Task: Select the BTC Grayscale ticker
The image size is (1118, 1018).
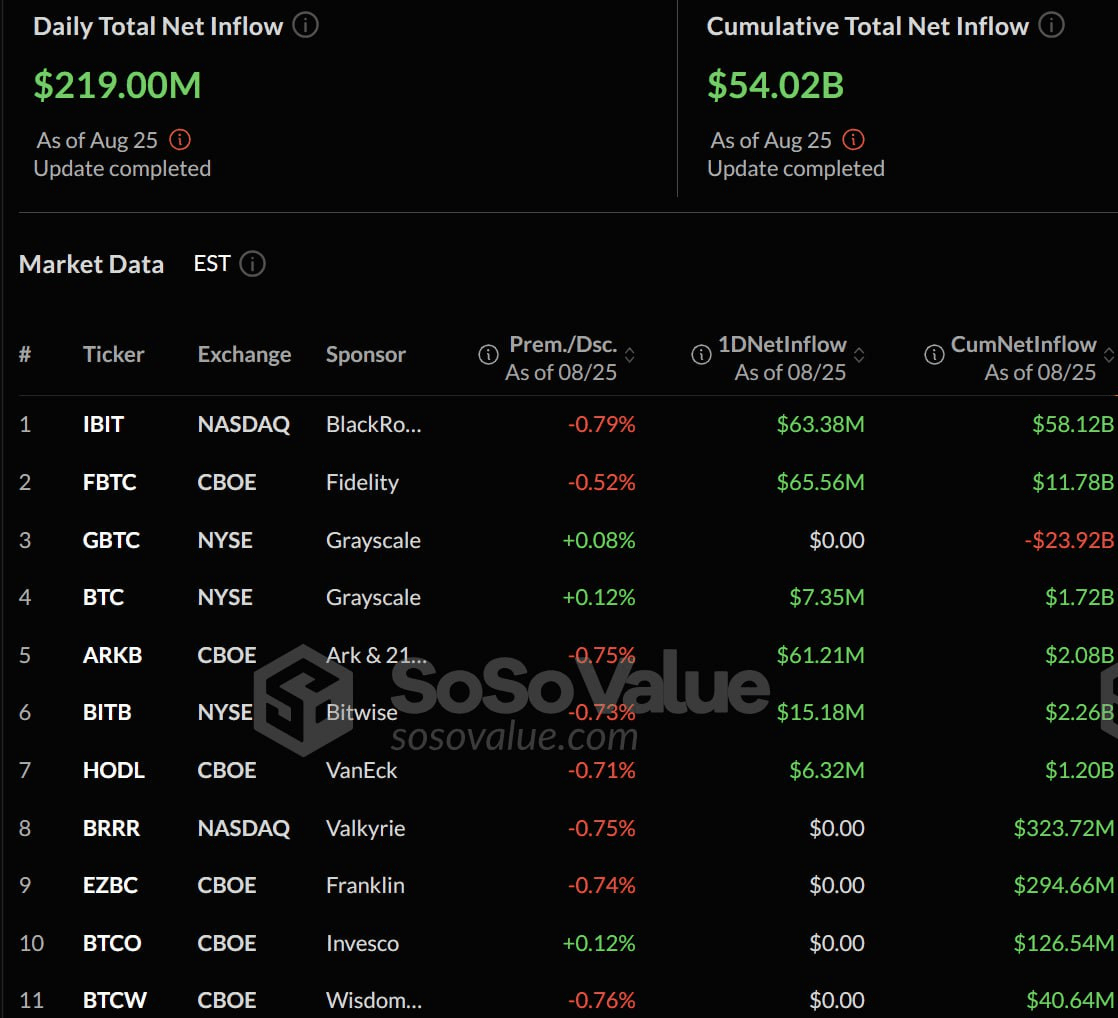Action: (103, 597)
